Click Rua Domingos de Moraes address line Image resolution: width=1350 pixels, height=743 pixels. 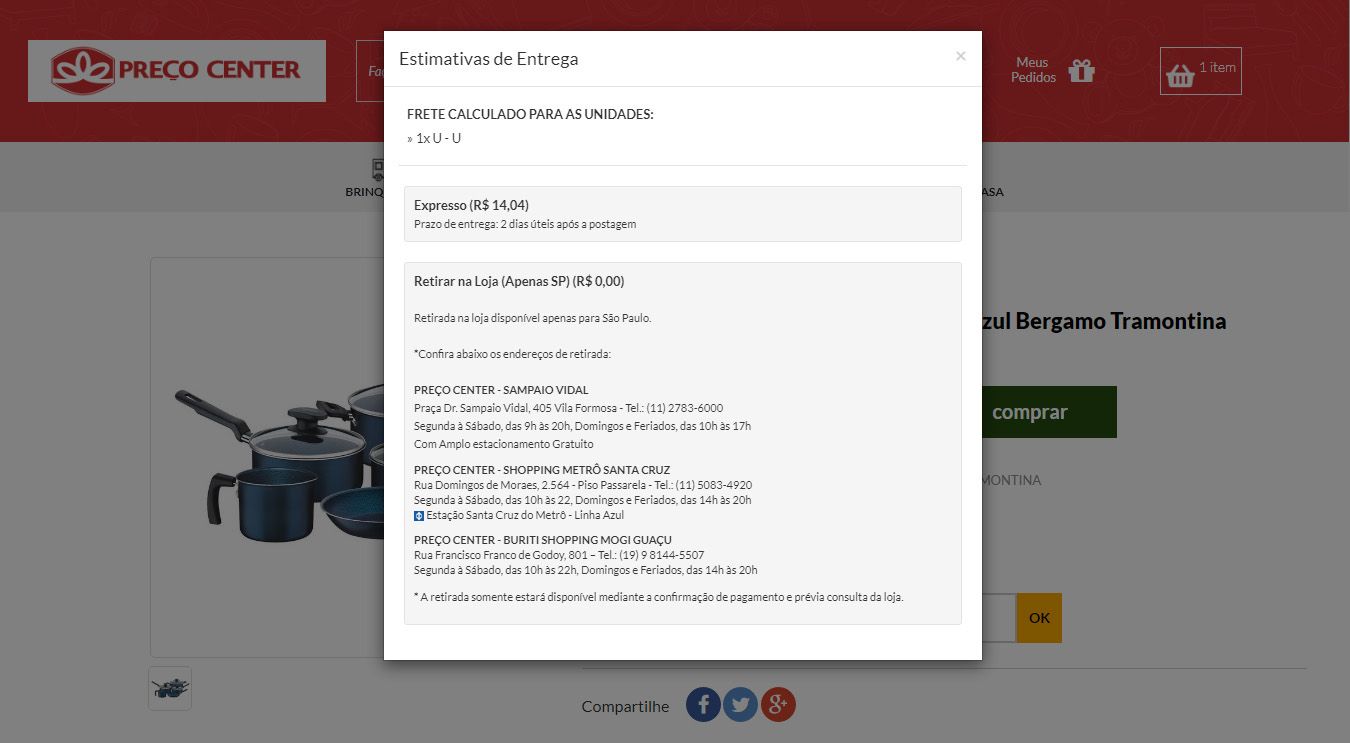(583, 485)
